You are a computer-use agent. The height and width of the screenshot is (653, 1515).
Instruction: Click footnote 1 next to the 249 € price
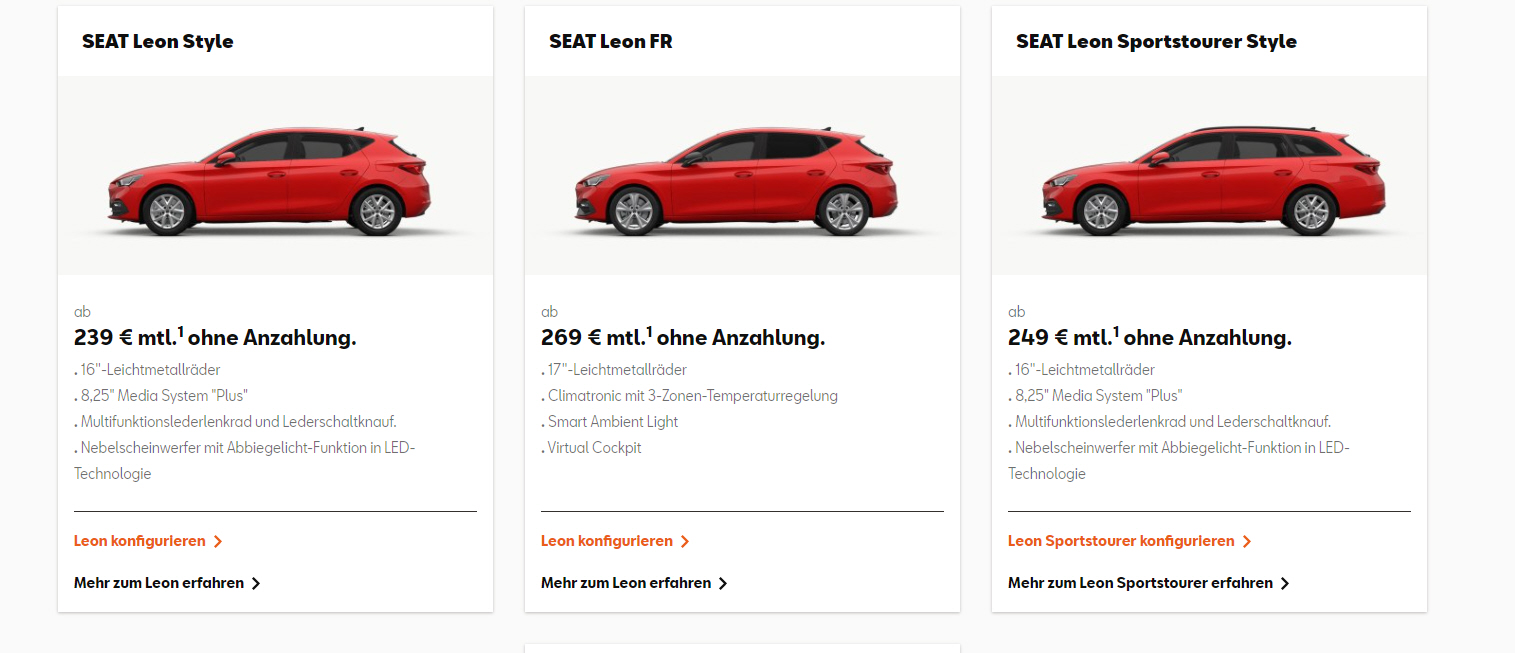[1116, 331]
